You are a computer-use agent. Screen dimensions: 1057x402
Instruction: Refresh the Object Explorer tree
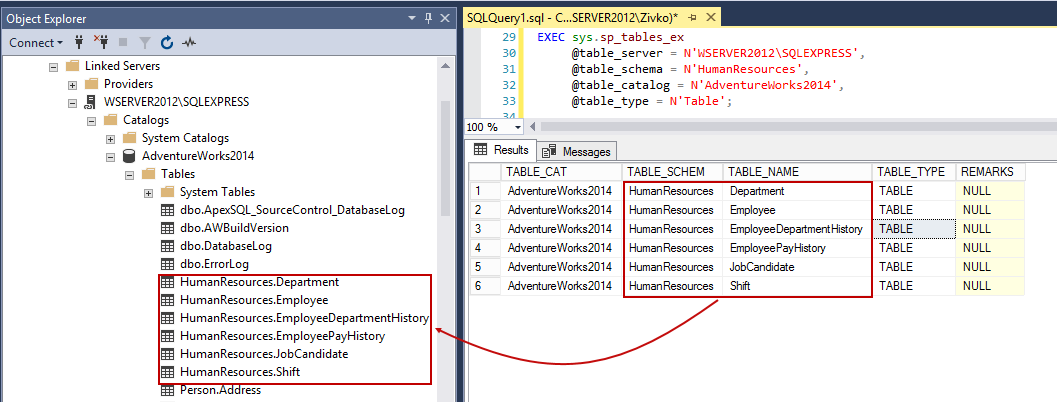[x=167, y=43]
